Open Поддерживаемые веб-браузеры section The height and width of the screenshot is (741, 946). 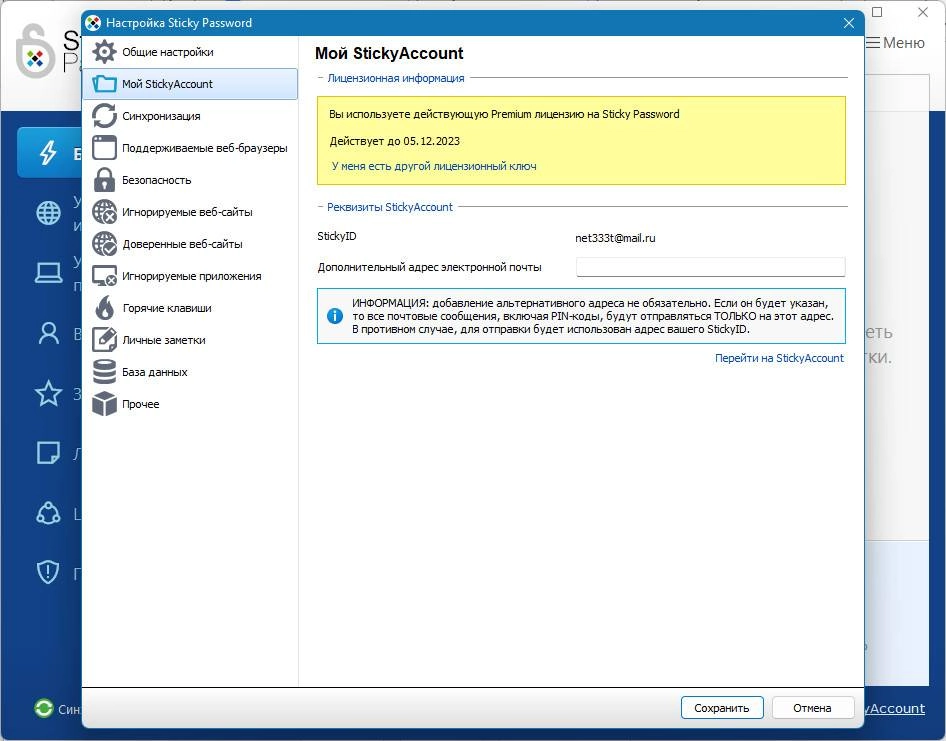(190, 148)
